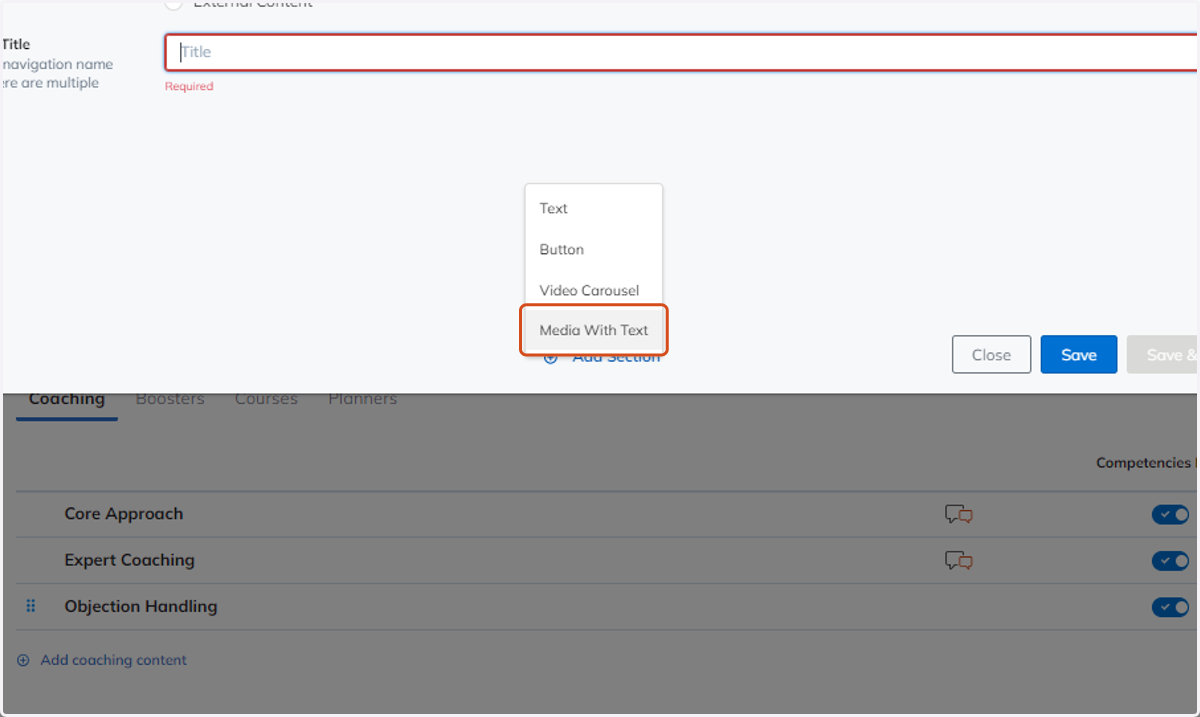Open Expert Coaching comments icon

959,560
